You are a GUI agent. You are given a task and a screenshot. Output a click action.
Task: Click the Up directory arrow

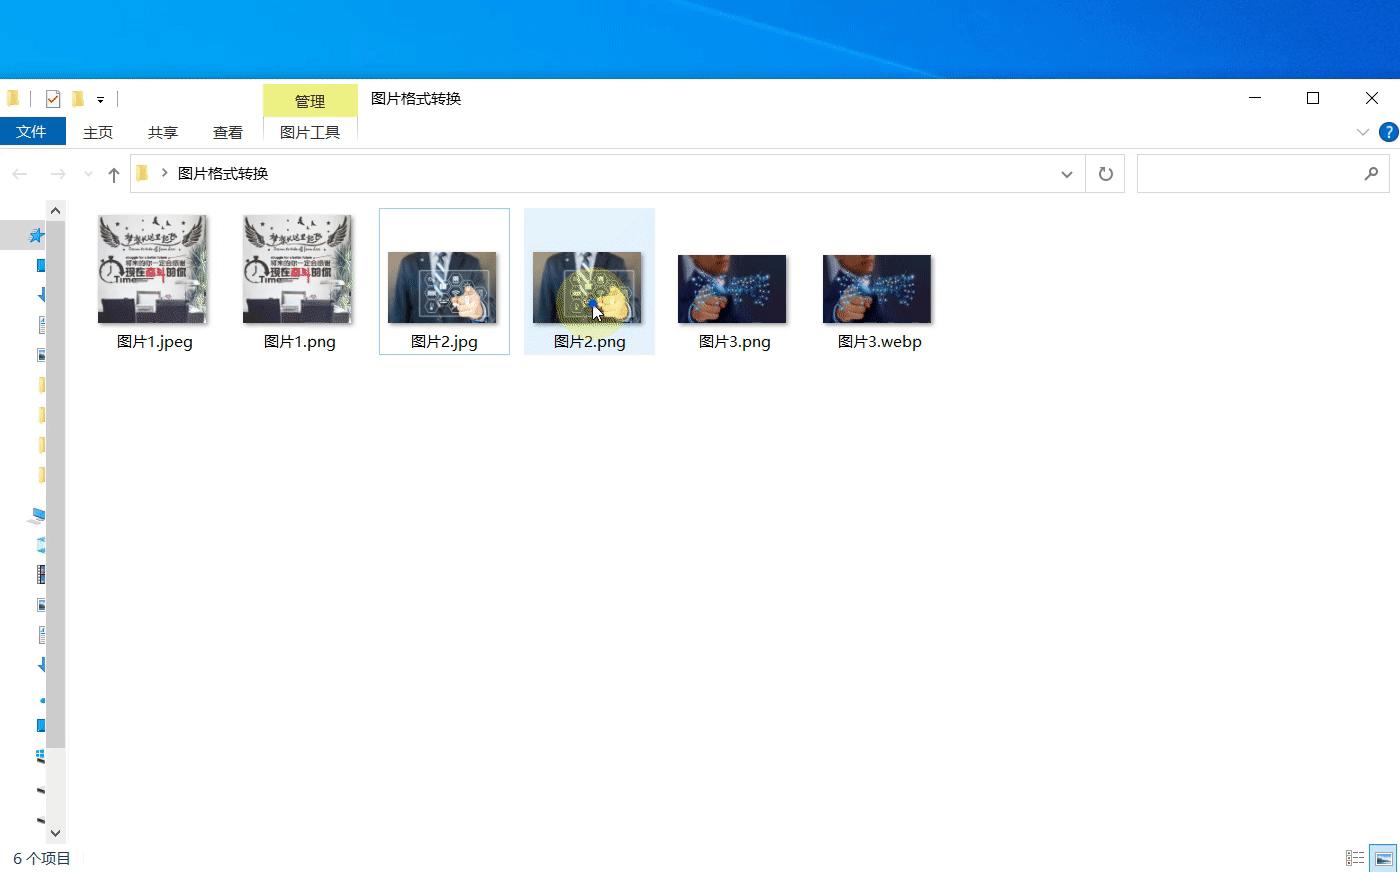tap(114, 174)
